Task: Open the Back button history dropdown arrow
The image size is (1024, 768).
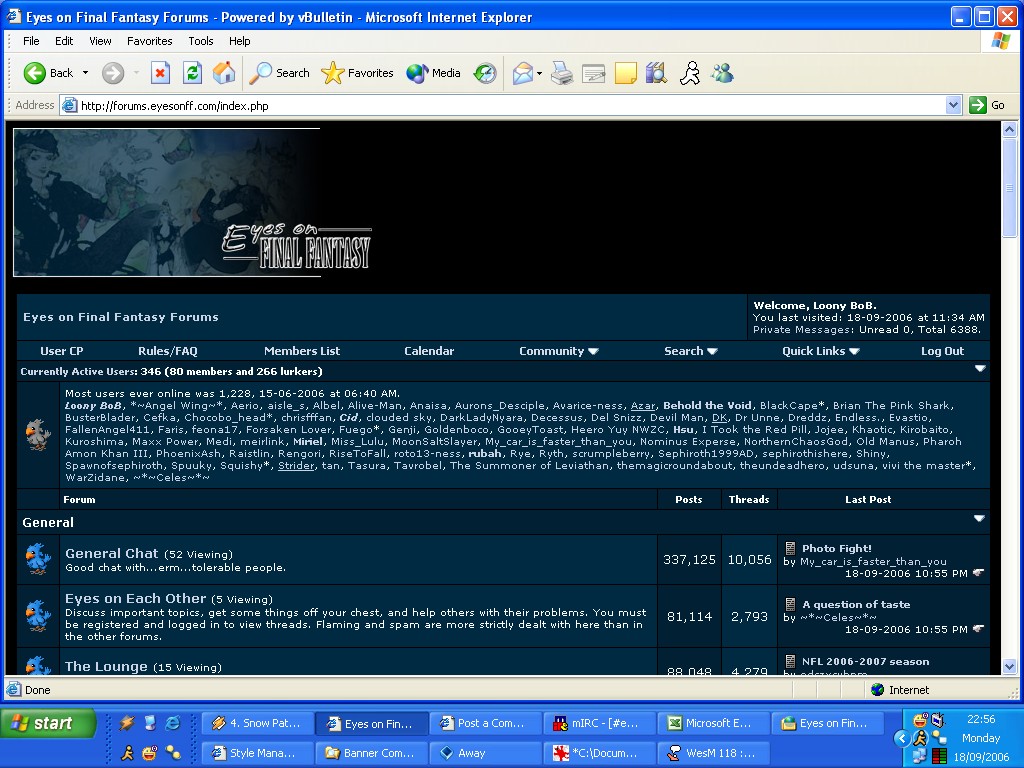Action: (x=86, y=73)
